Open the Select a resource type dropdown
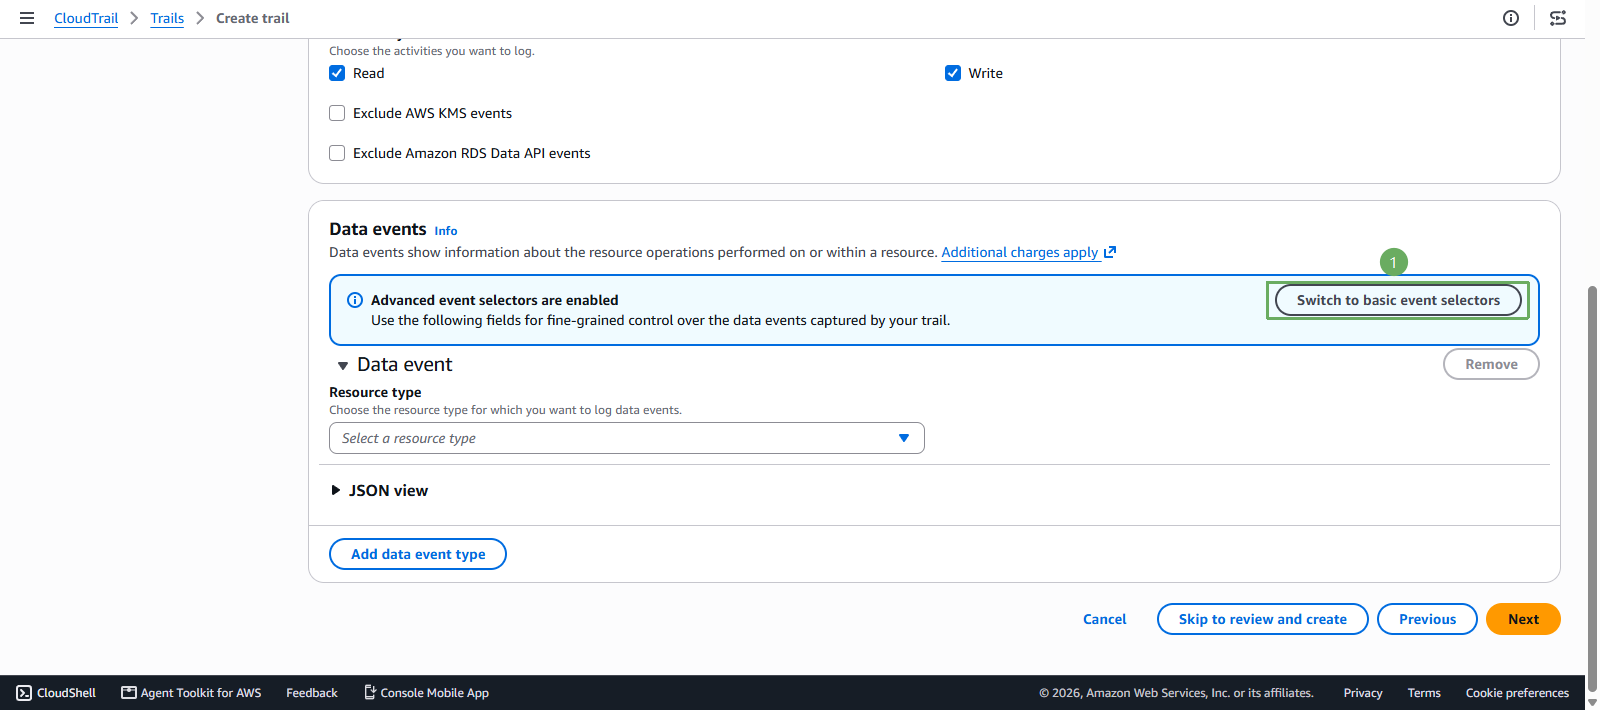The width and height of the screenshot is (1600, 710). [627, 438]
